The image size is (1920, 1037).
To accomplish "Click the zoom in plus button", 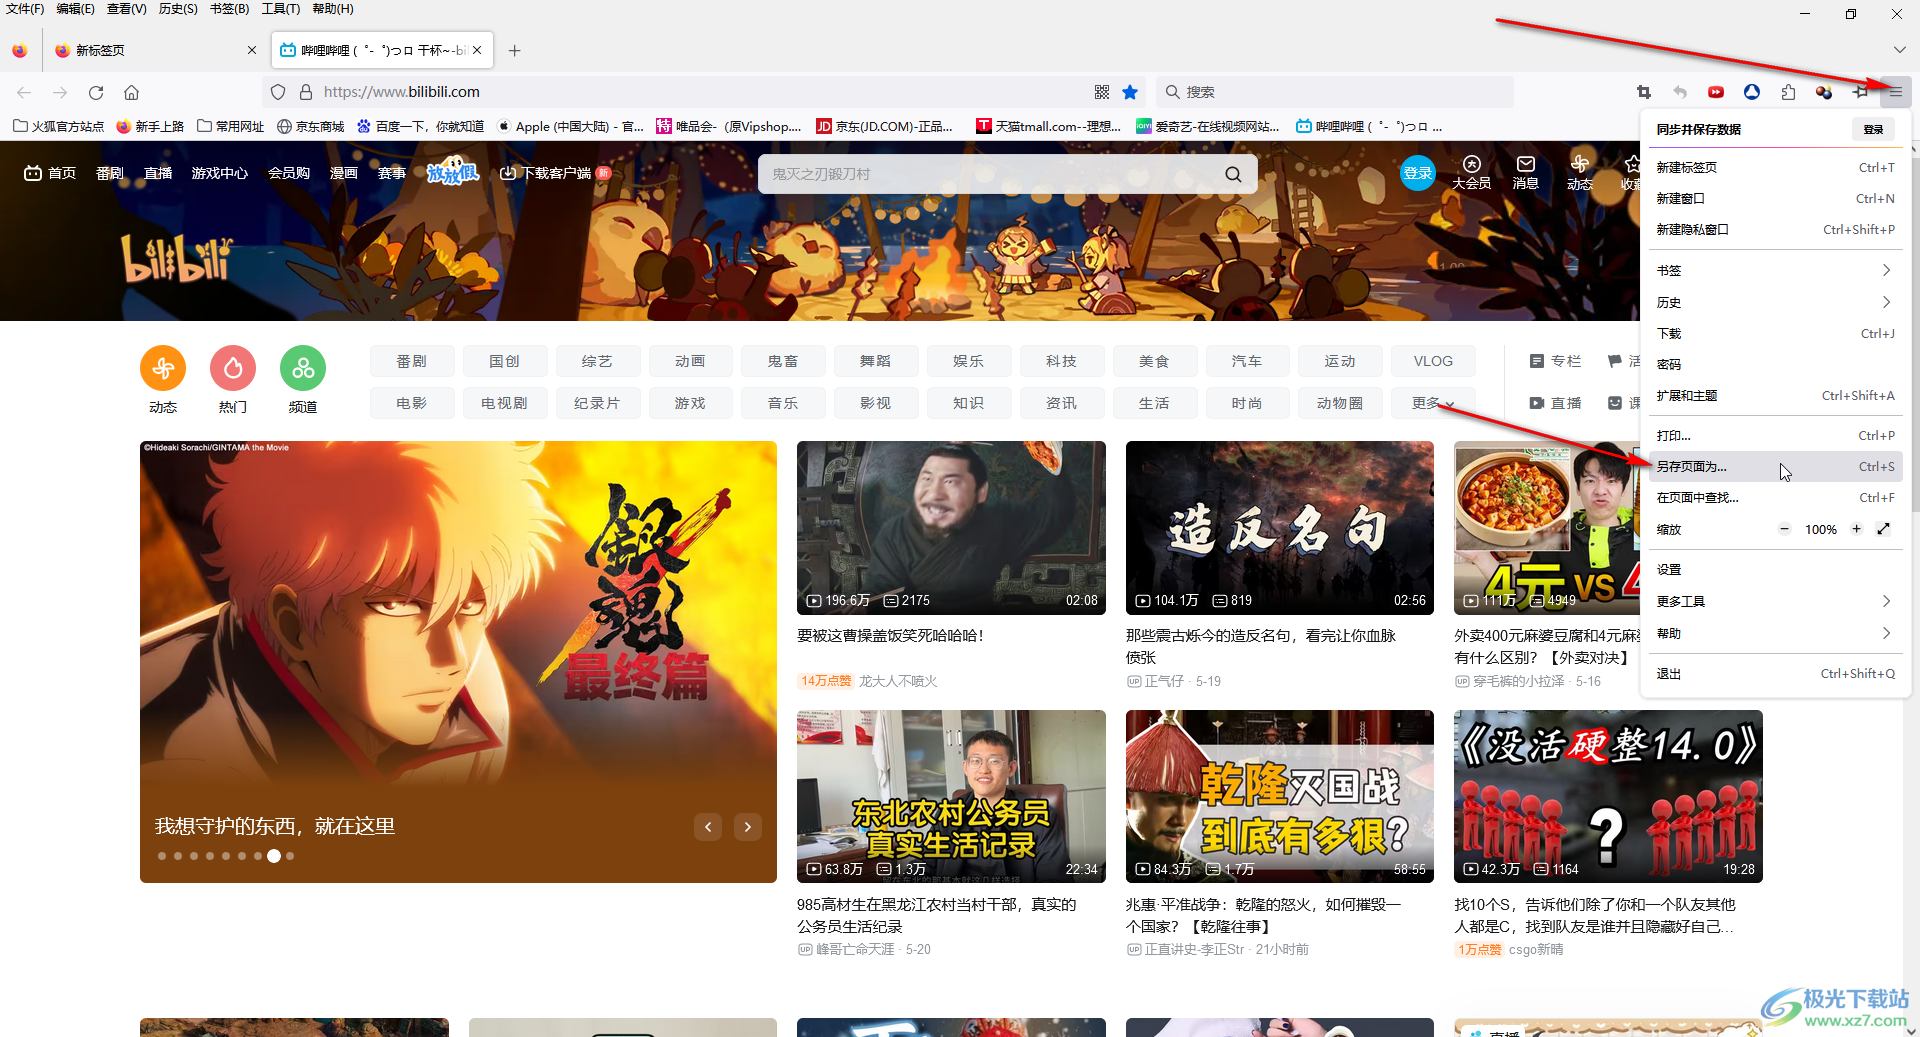I will coord(1856,529).
